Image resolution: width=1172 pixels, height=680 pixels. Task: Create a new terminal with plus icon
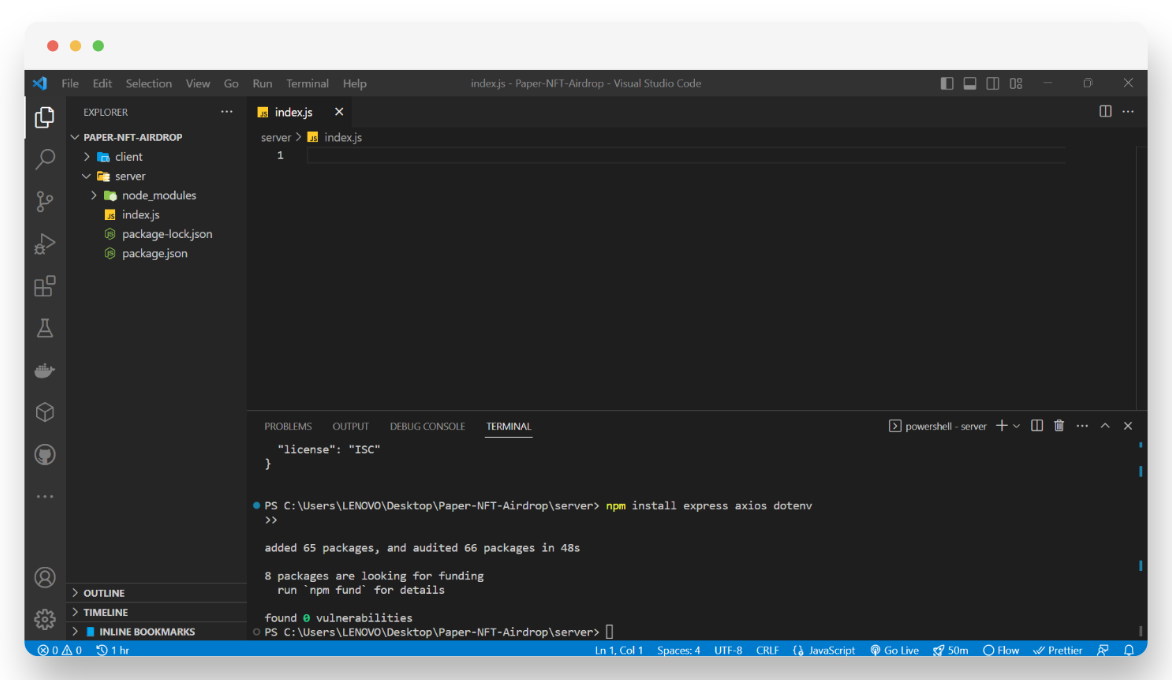click(1002, 426)
